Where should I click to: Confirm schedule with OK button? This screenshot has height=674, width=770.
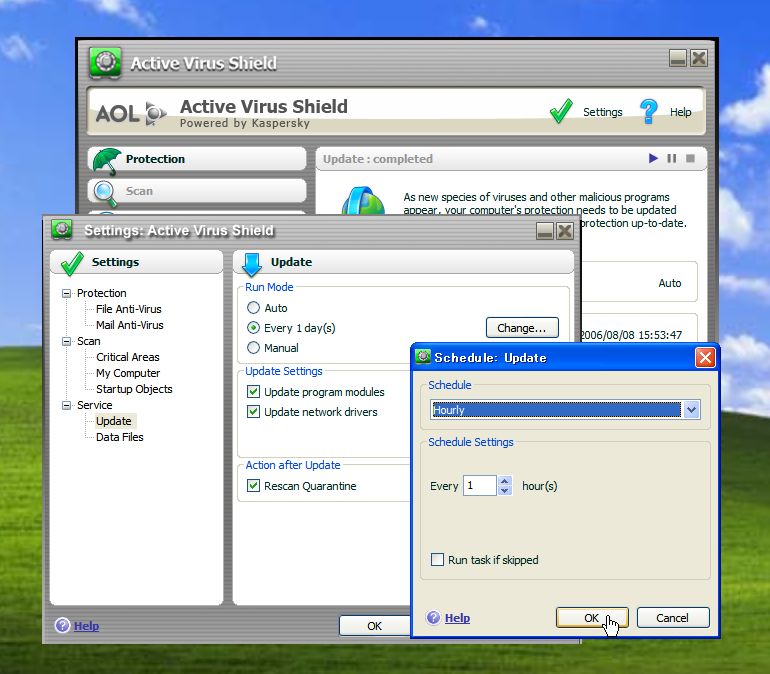tap(592, 618)
